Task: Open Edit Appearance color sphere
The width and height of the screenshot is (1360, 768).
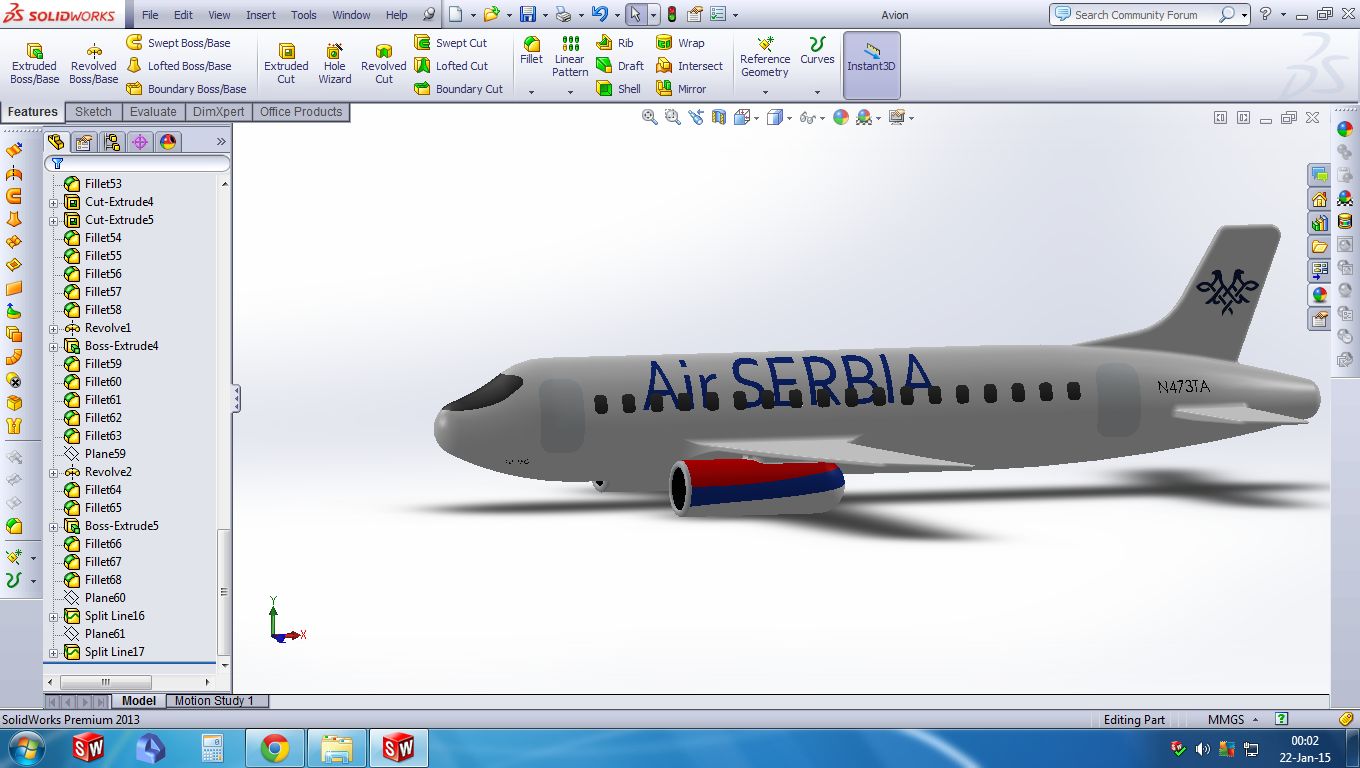Action: (x=841, y=117)
